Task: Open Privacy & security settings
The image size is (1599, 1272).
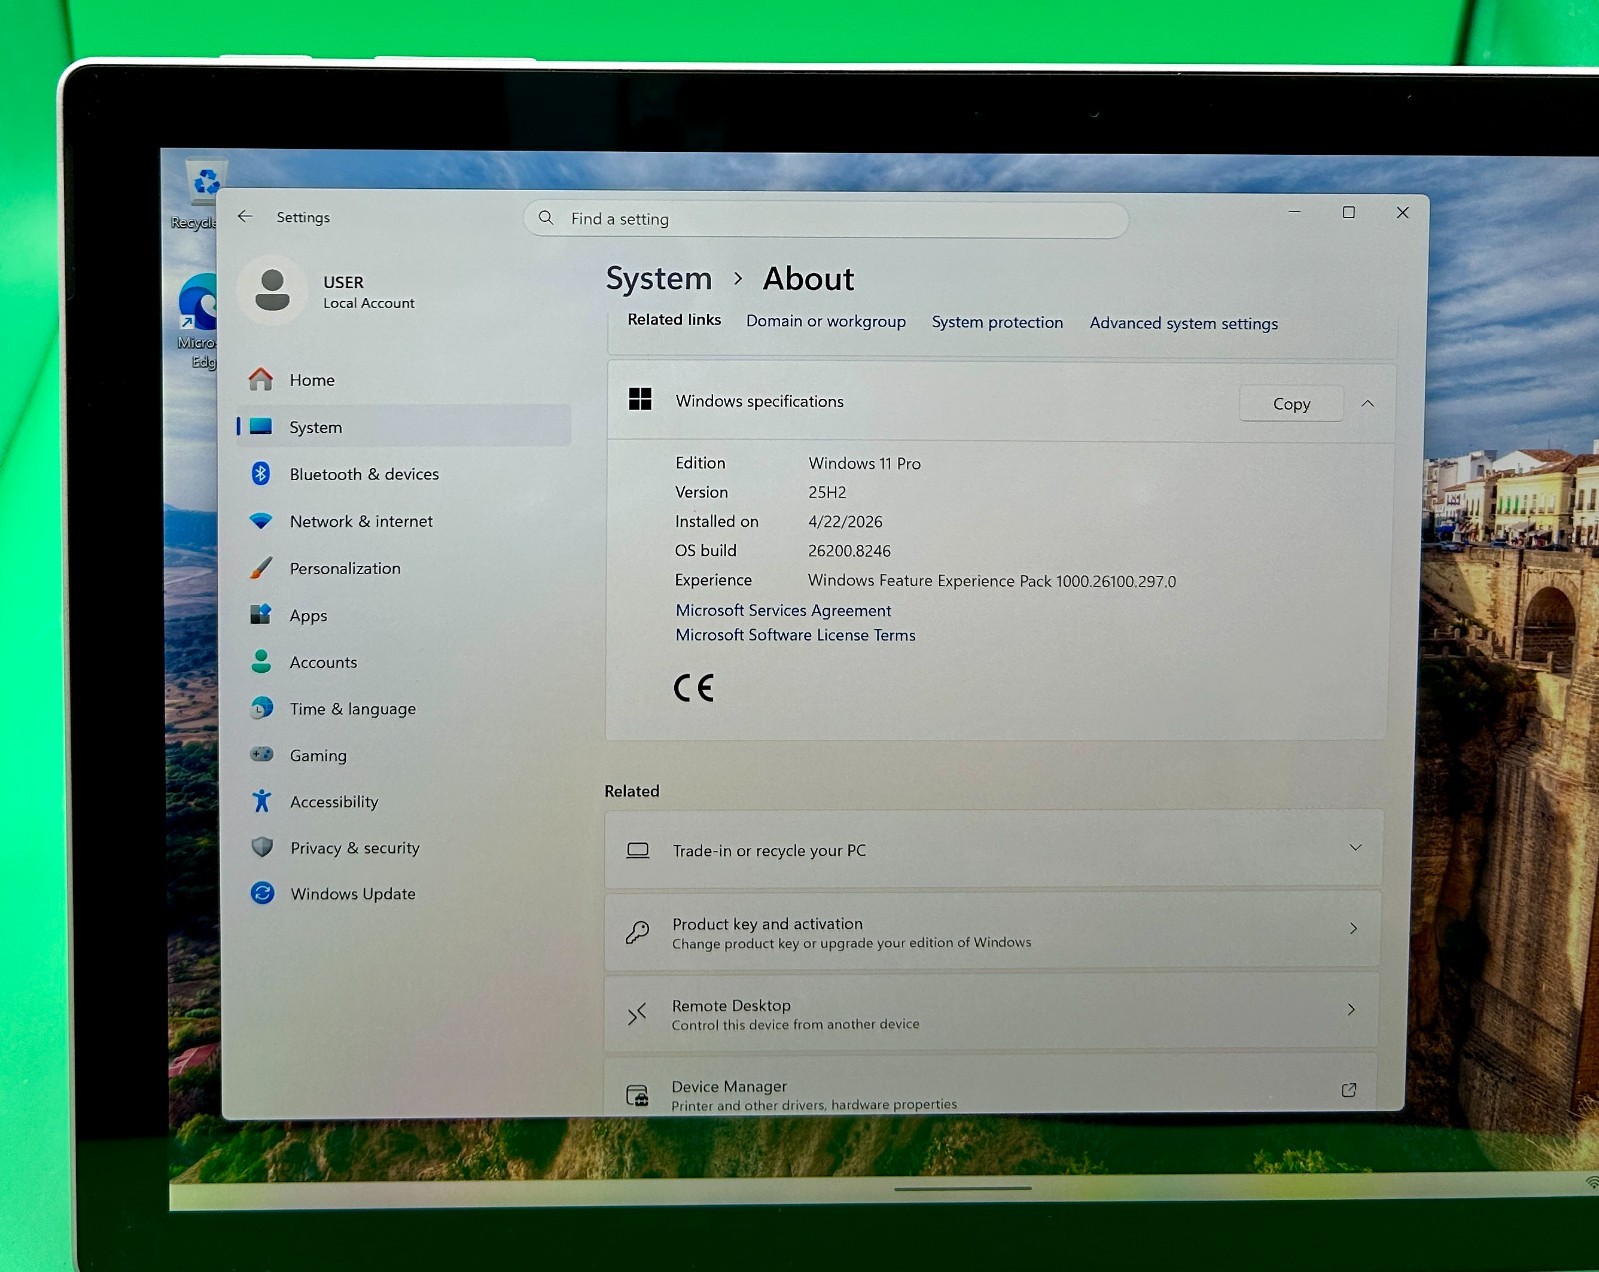Action: click(x=404, y=848)
